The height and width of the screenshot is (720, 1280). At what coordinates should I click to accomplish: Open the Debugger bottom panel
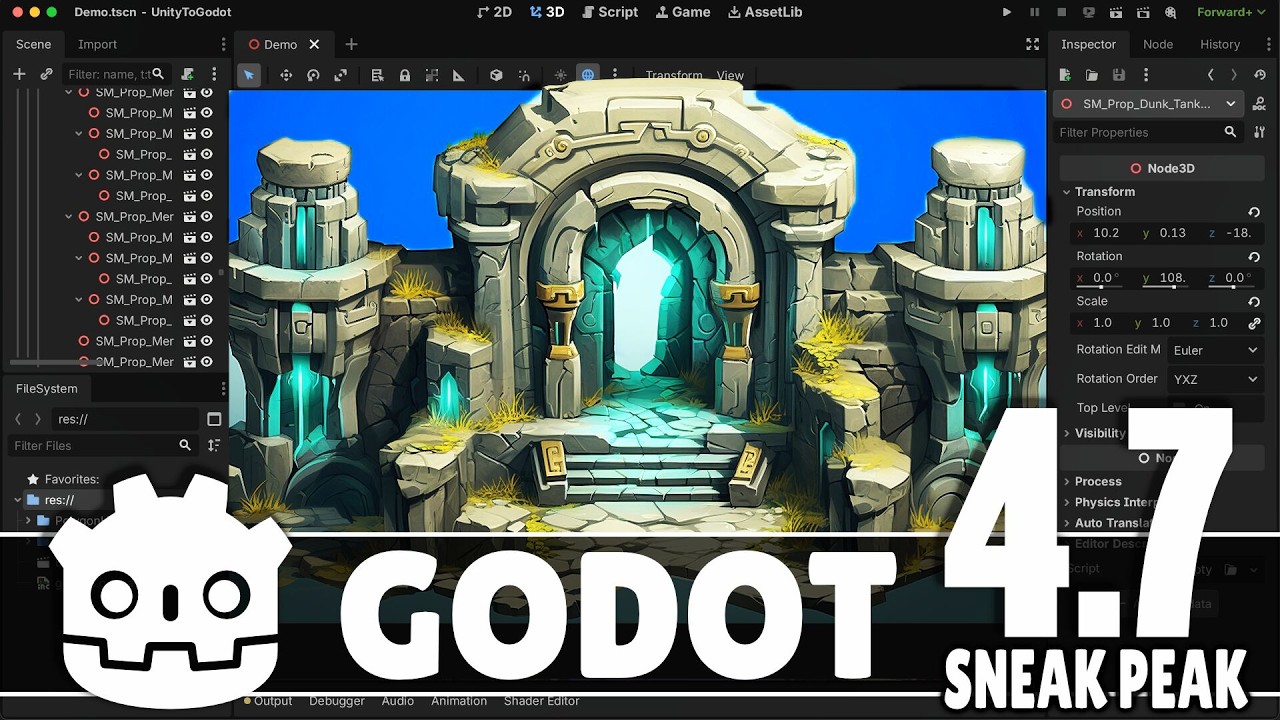pos(337,701)
